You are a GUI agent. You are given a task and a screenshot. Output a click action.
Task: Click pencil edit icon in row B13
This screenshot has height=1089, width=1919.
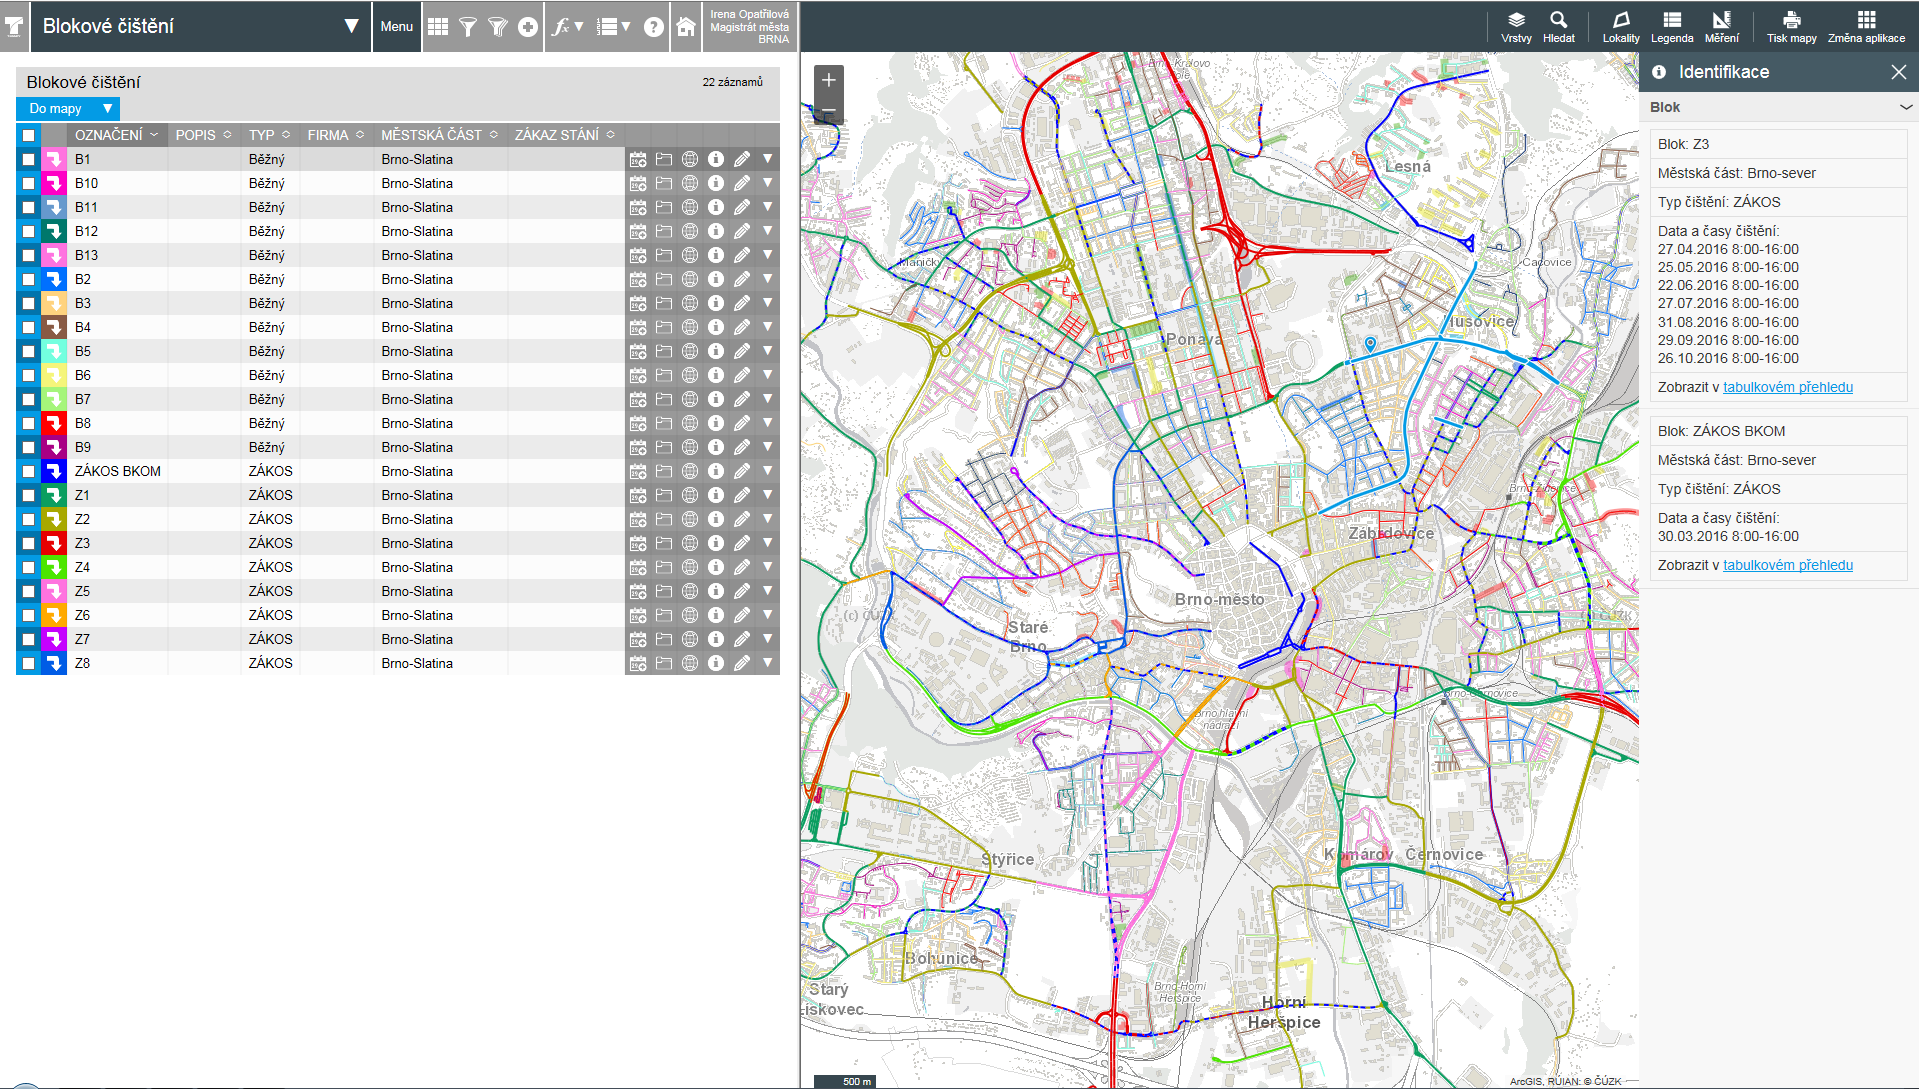pos(742,255)
